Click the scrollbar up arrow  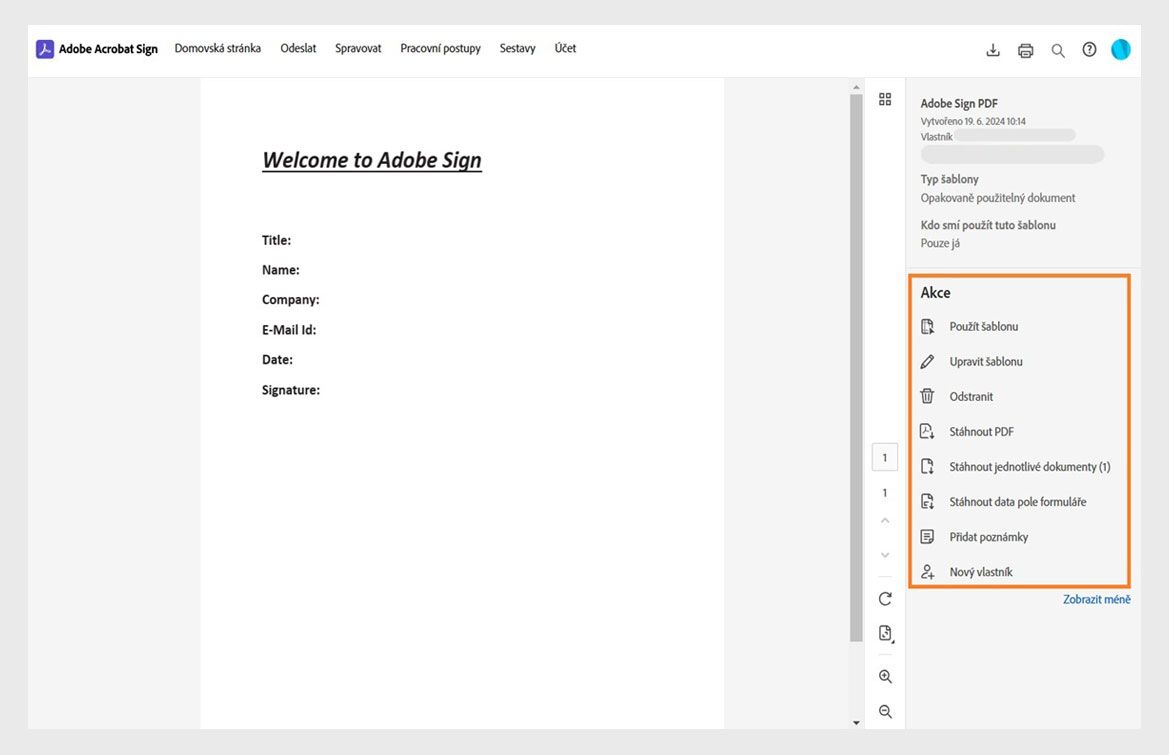856,87
